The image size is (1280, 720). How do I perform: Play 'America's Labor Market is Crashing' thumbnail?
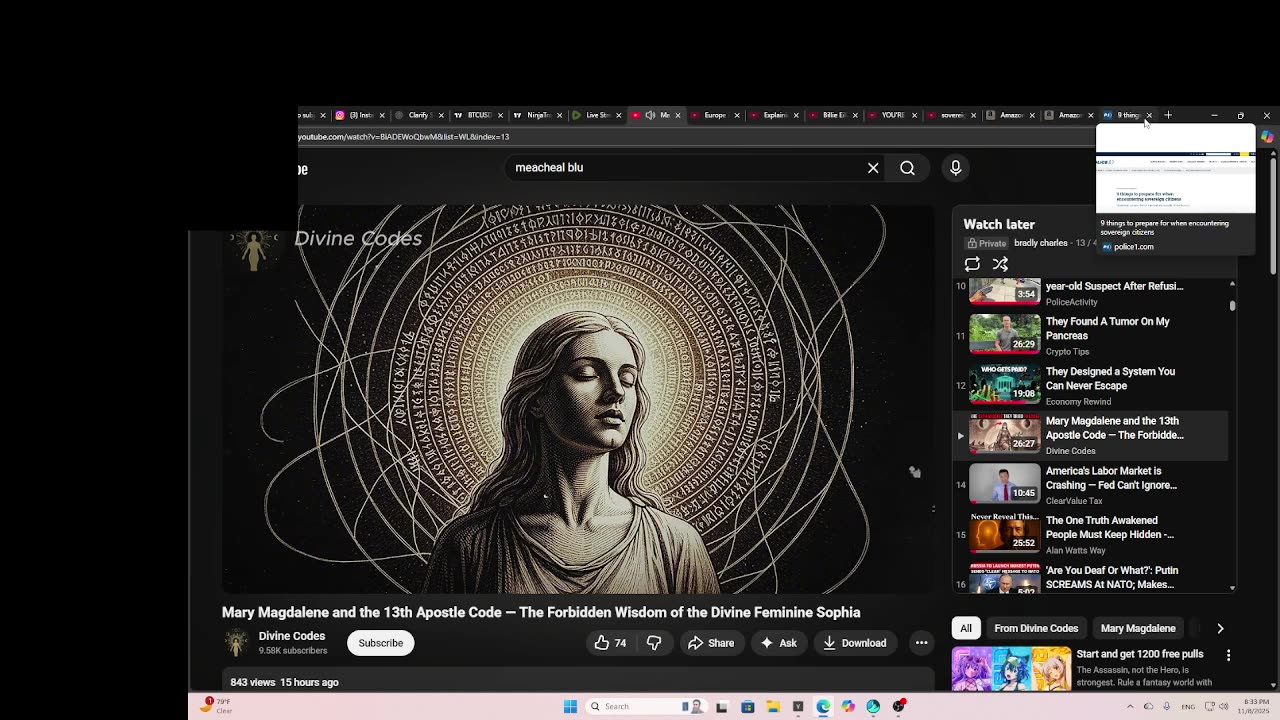1005,483
